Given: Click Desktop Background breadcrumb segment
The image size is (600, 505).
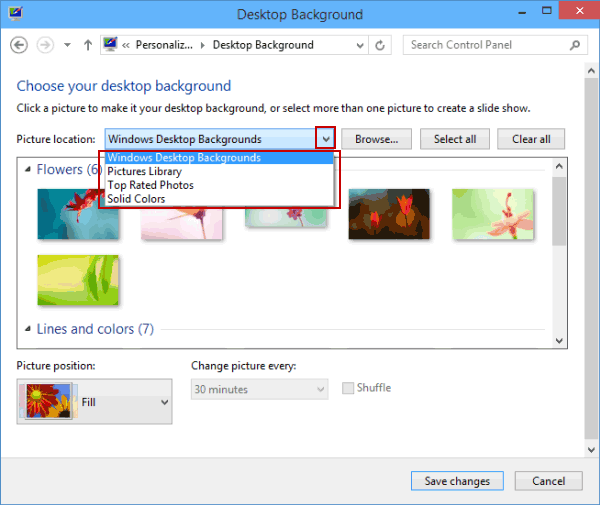Looking at the screenshot, I should tap(263, 45).
